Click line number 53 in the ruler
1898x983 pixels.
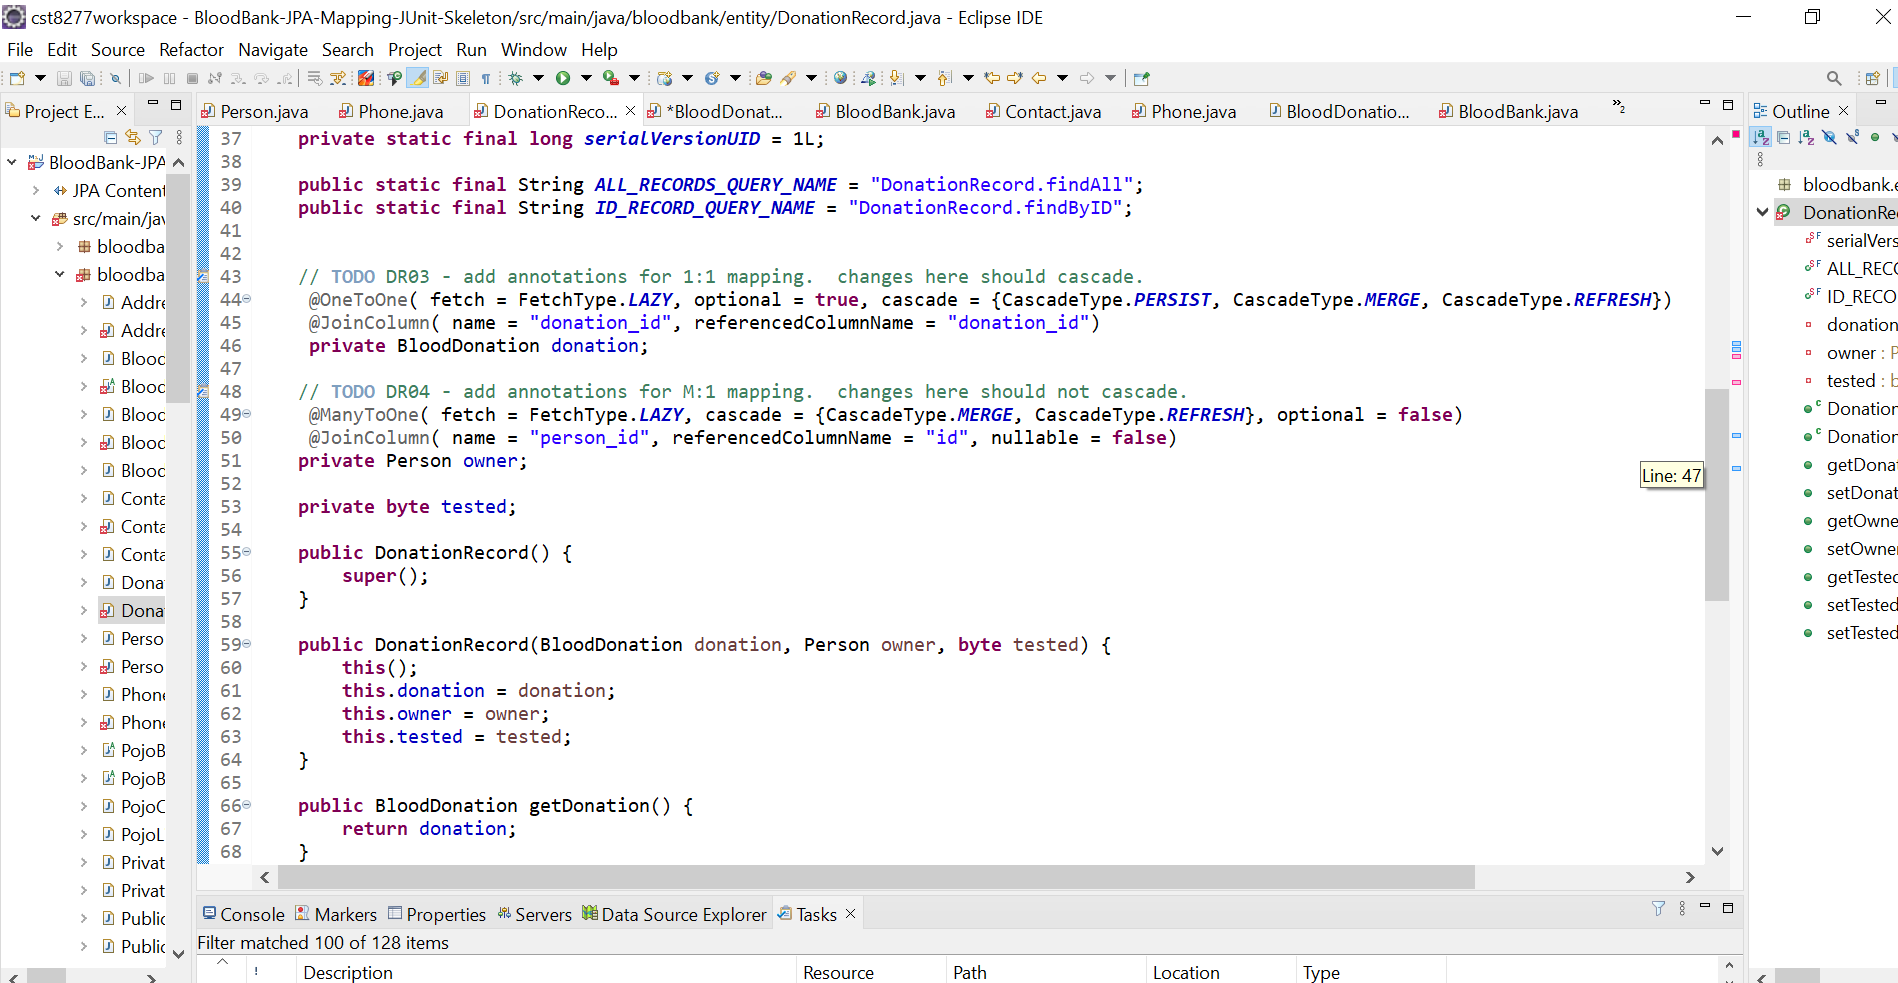click(x=231, y=506)
